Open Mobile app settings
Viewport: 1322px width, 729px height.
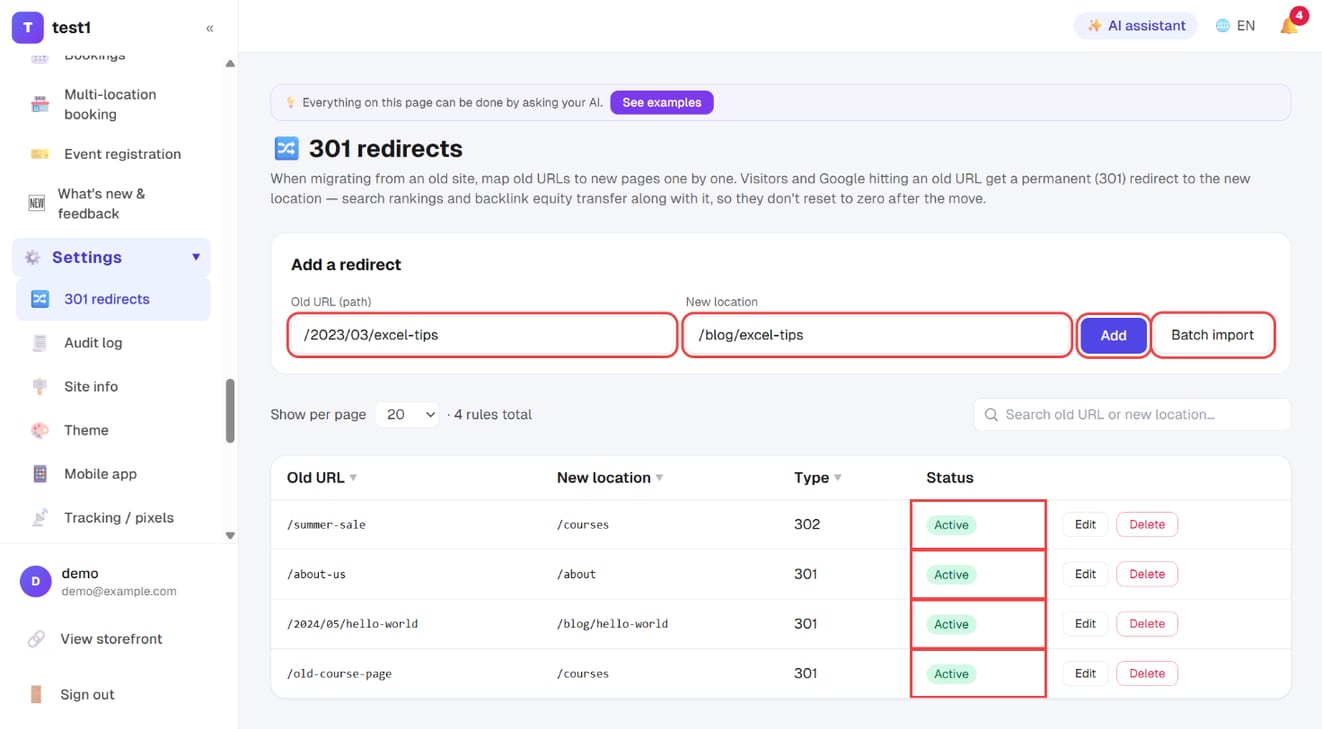[113, 474]
